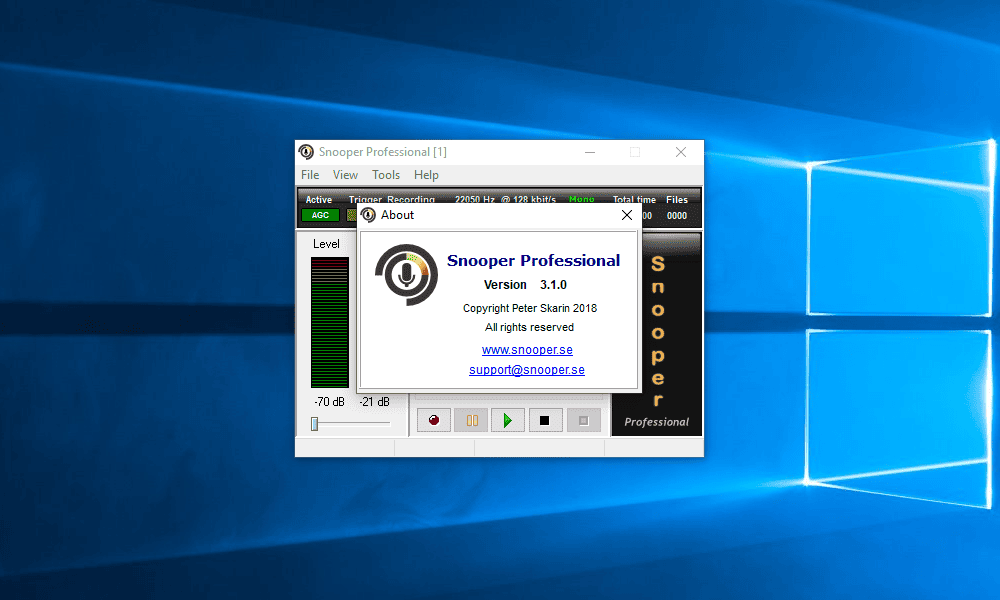Click the About dialog title icon

(x=368, y=215)
